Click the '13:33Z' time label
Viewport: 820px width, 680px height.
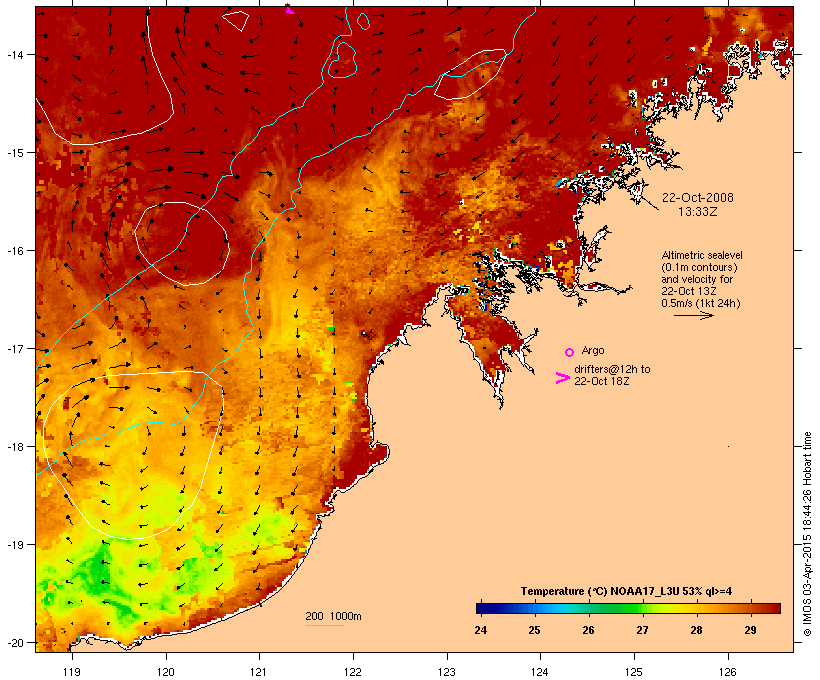tap(698, 212)
